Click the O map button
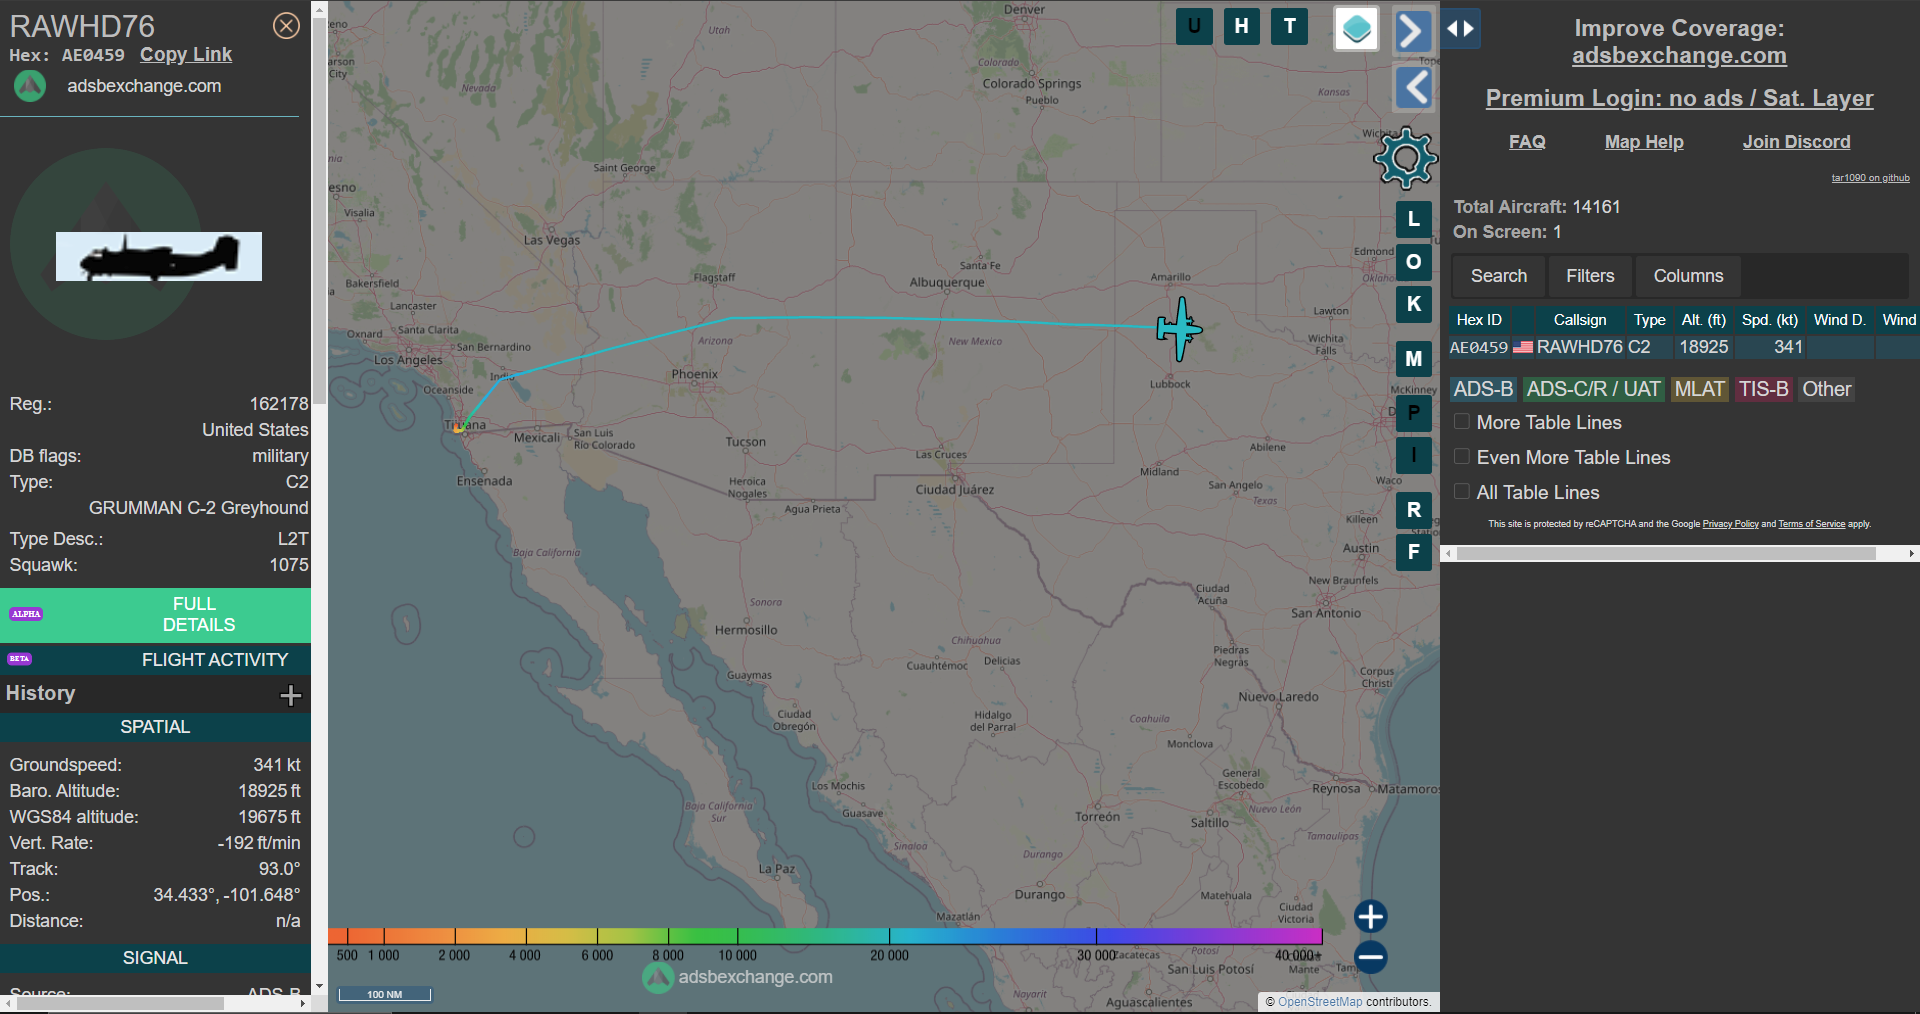The height and width of the screenshot is (1014, 1920). (1413, 262)
